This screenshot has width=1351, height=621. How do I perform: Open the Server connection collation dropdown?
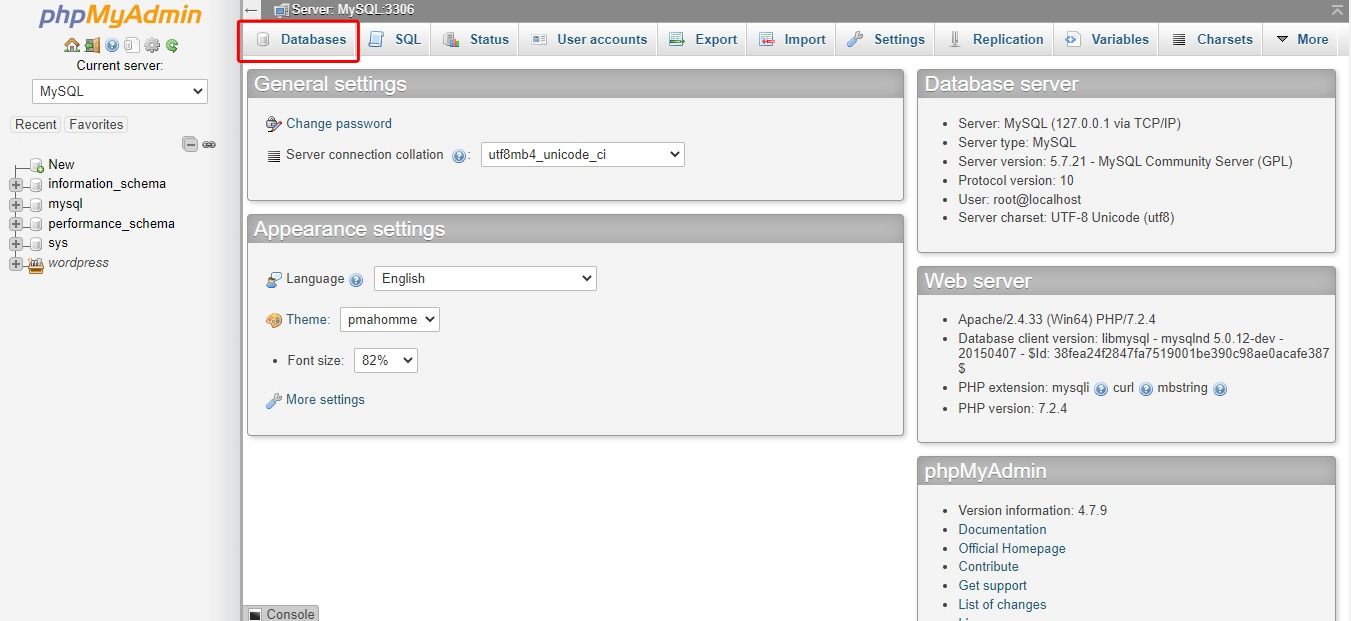coord(583,154)
